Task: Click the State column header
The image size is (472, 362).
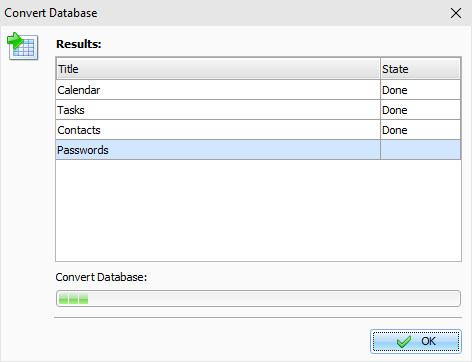Action: click(420, 69)
